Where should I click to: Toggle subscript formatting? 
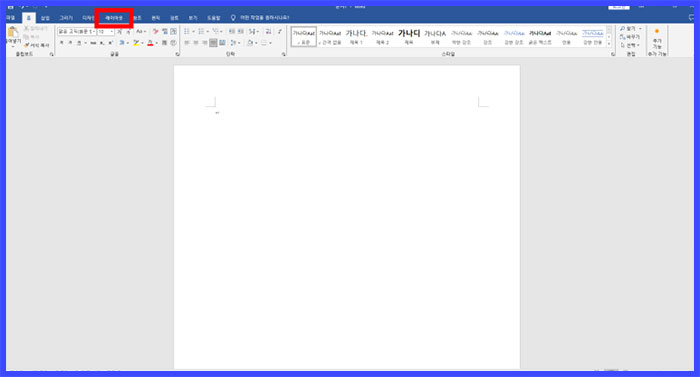click(x=102, y=43)
